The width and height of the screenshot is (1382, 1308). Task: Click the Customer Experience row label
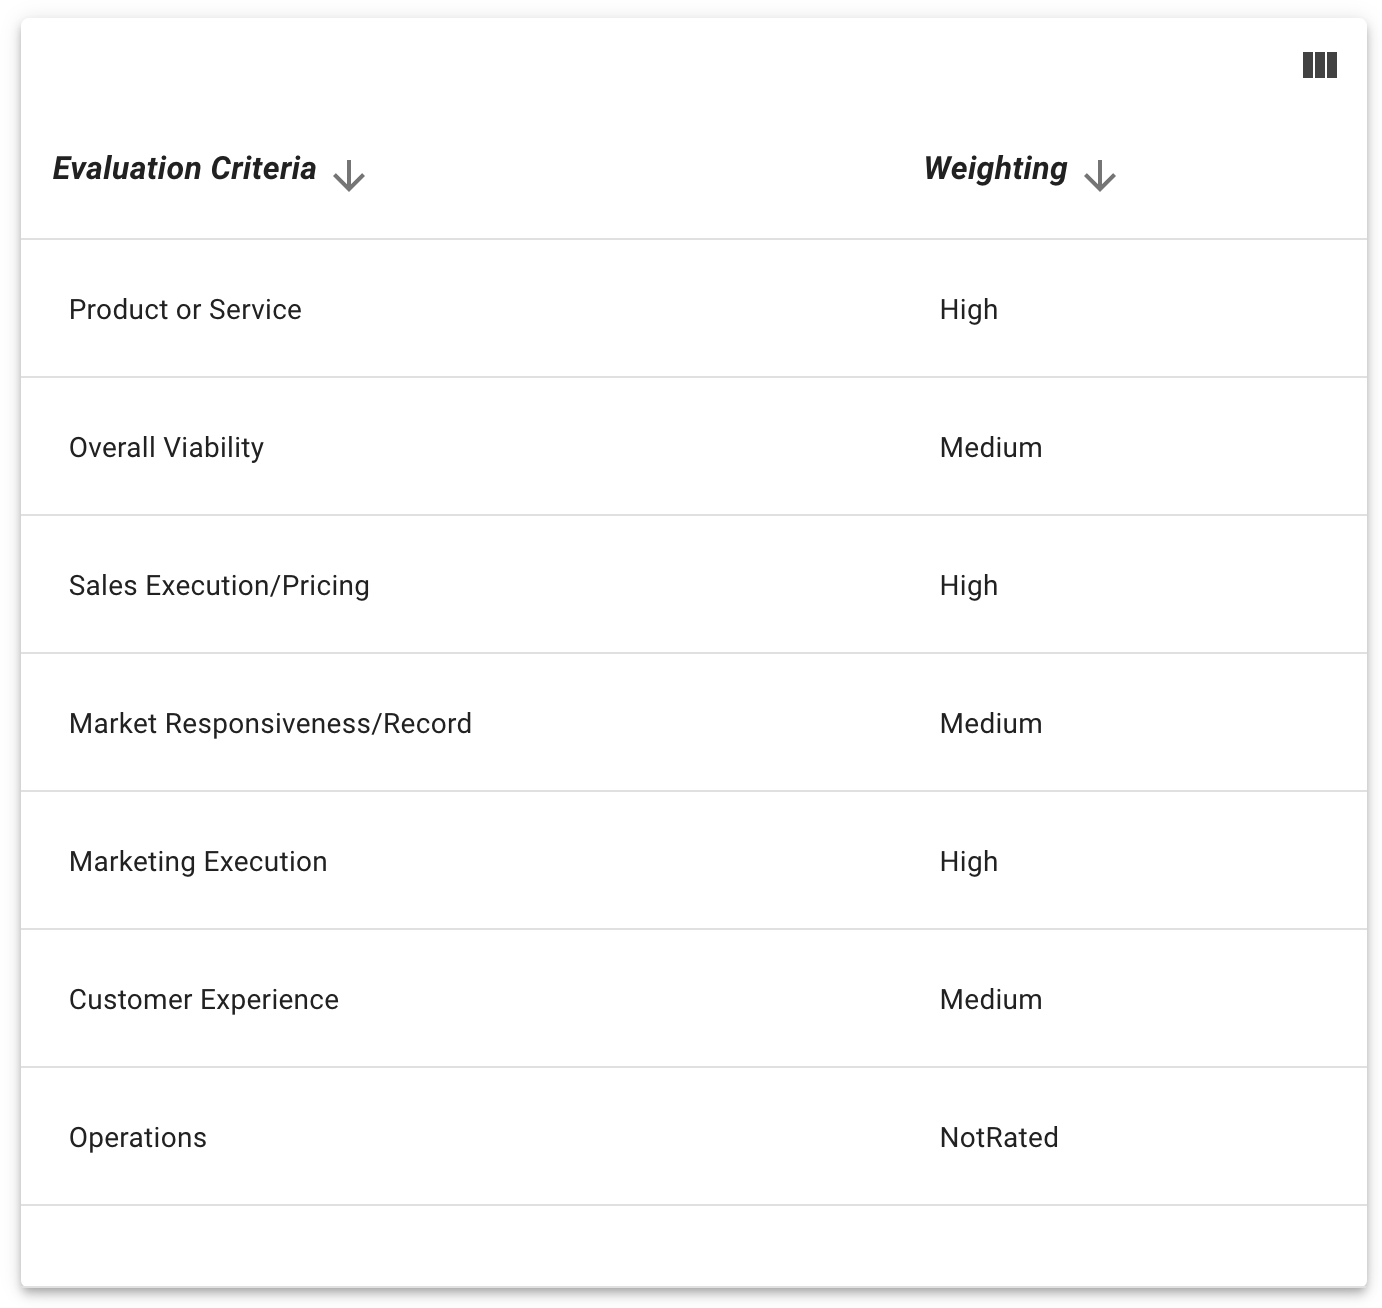pos(204,1000)
